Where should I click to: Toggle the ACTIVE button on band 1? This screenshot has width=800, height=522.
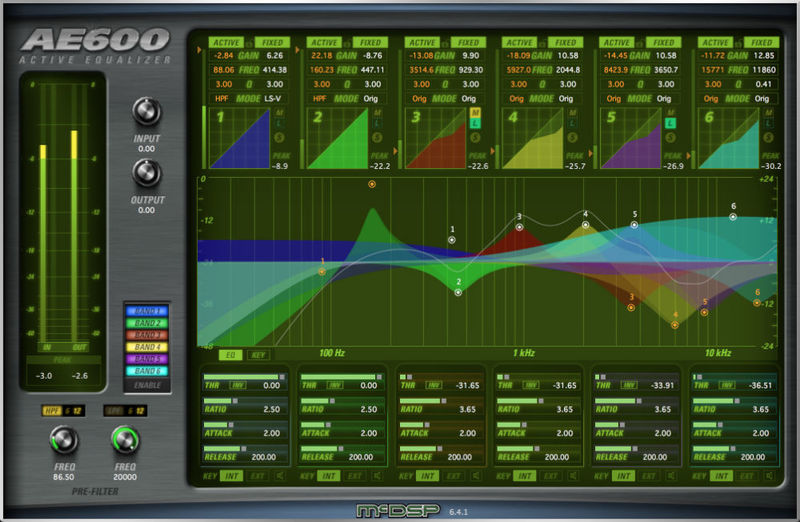(x=226, y=43)
